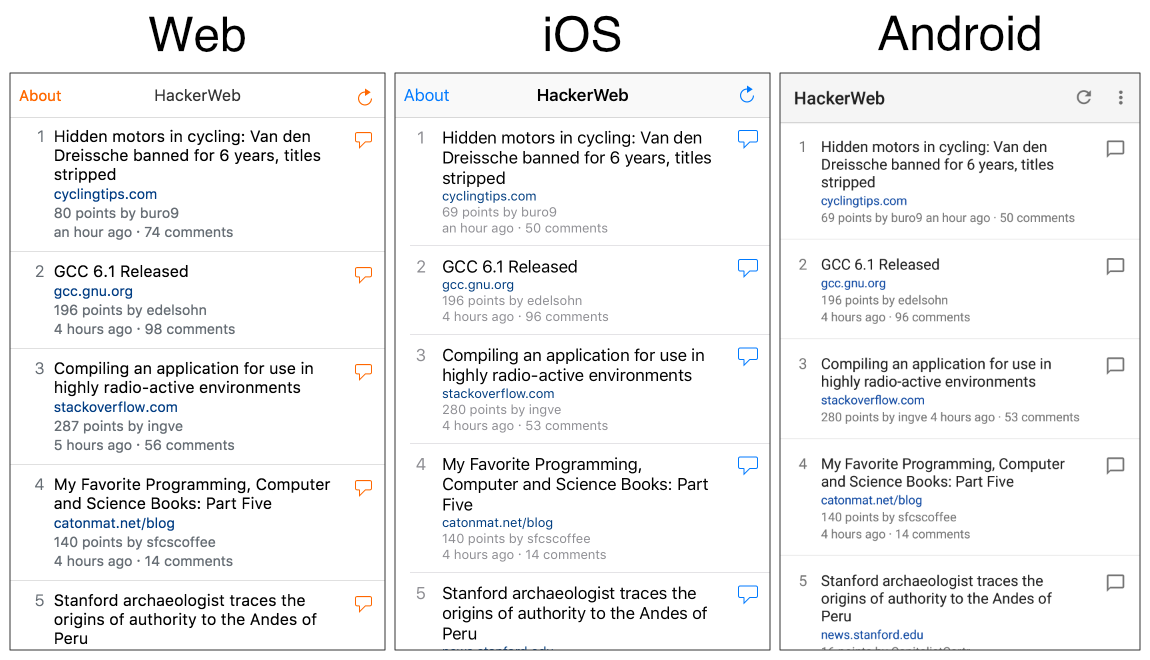Open comments for GCC 6.1 in Android panel

tap(1115, 267)
